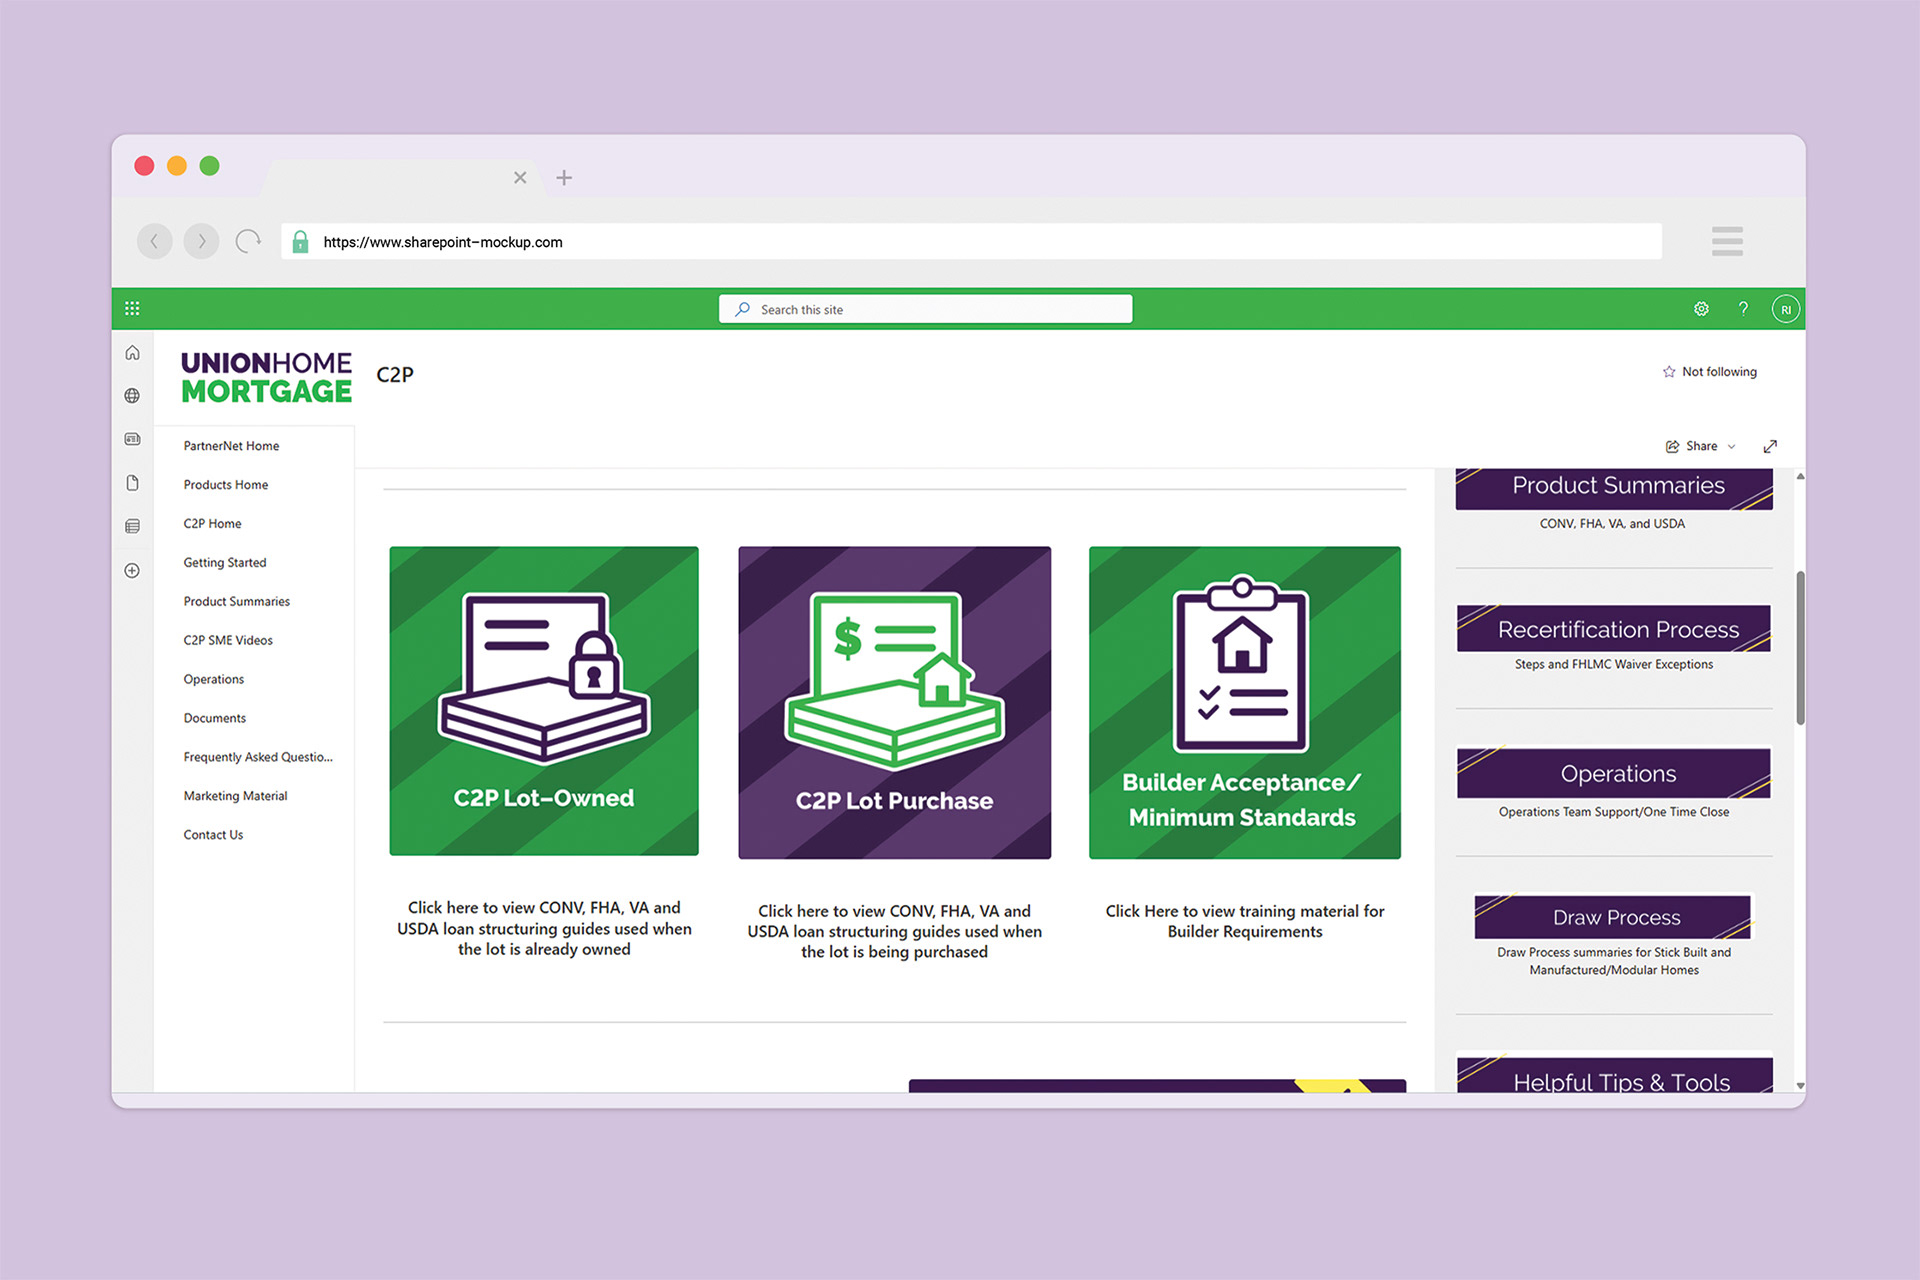This screenshot has width=1920, height=1280.
Task: Click the settings gear icon
Action: 1701,309
